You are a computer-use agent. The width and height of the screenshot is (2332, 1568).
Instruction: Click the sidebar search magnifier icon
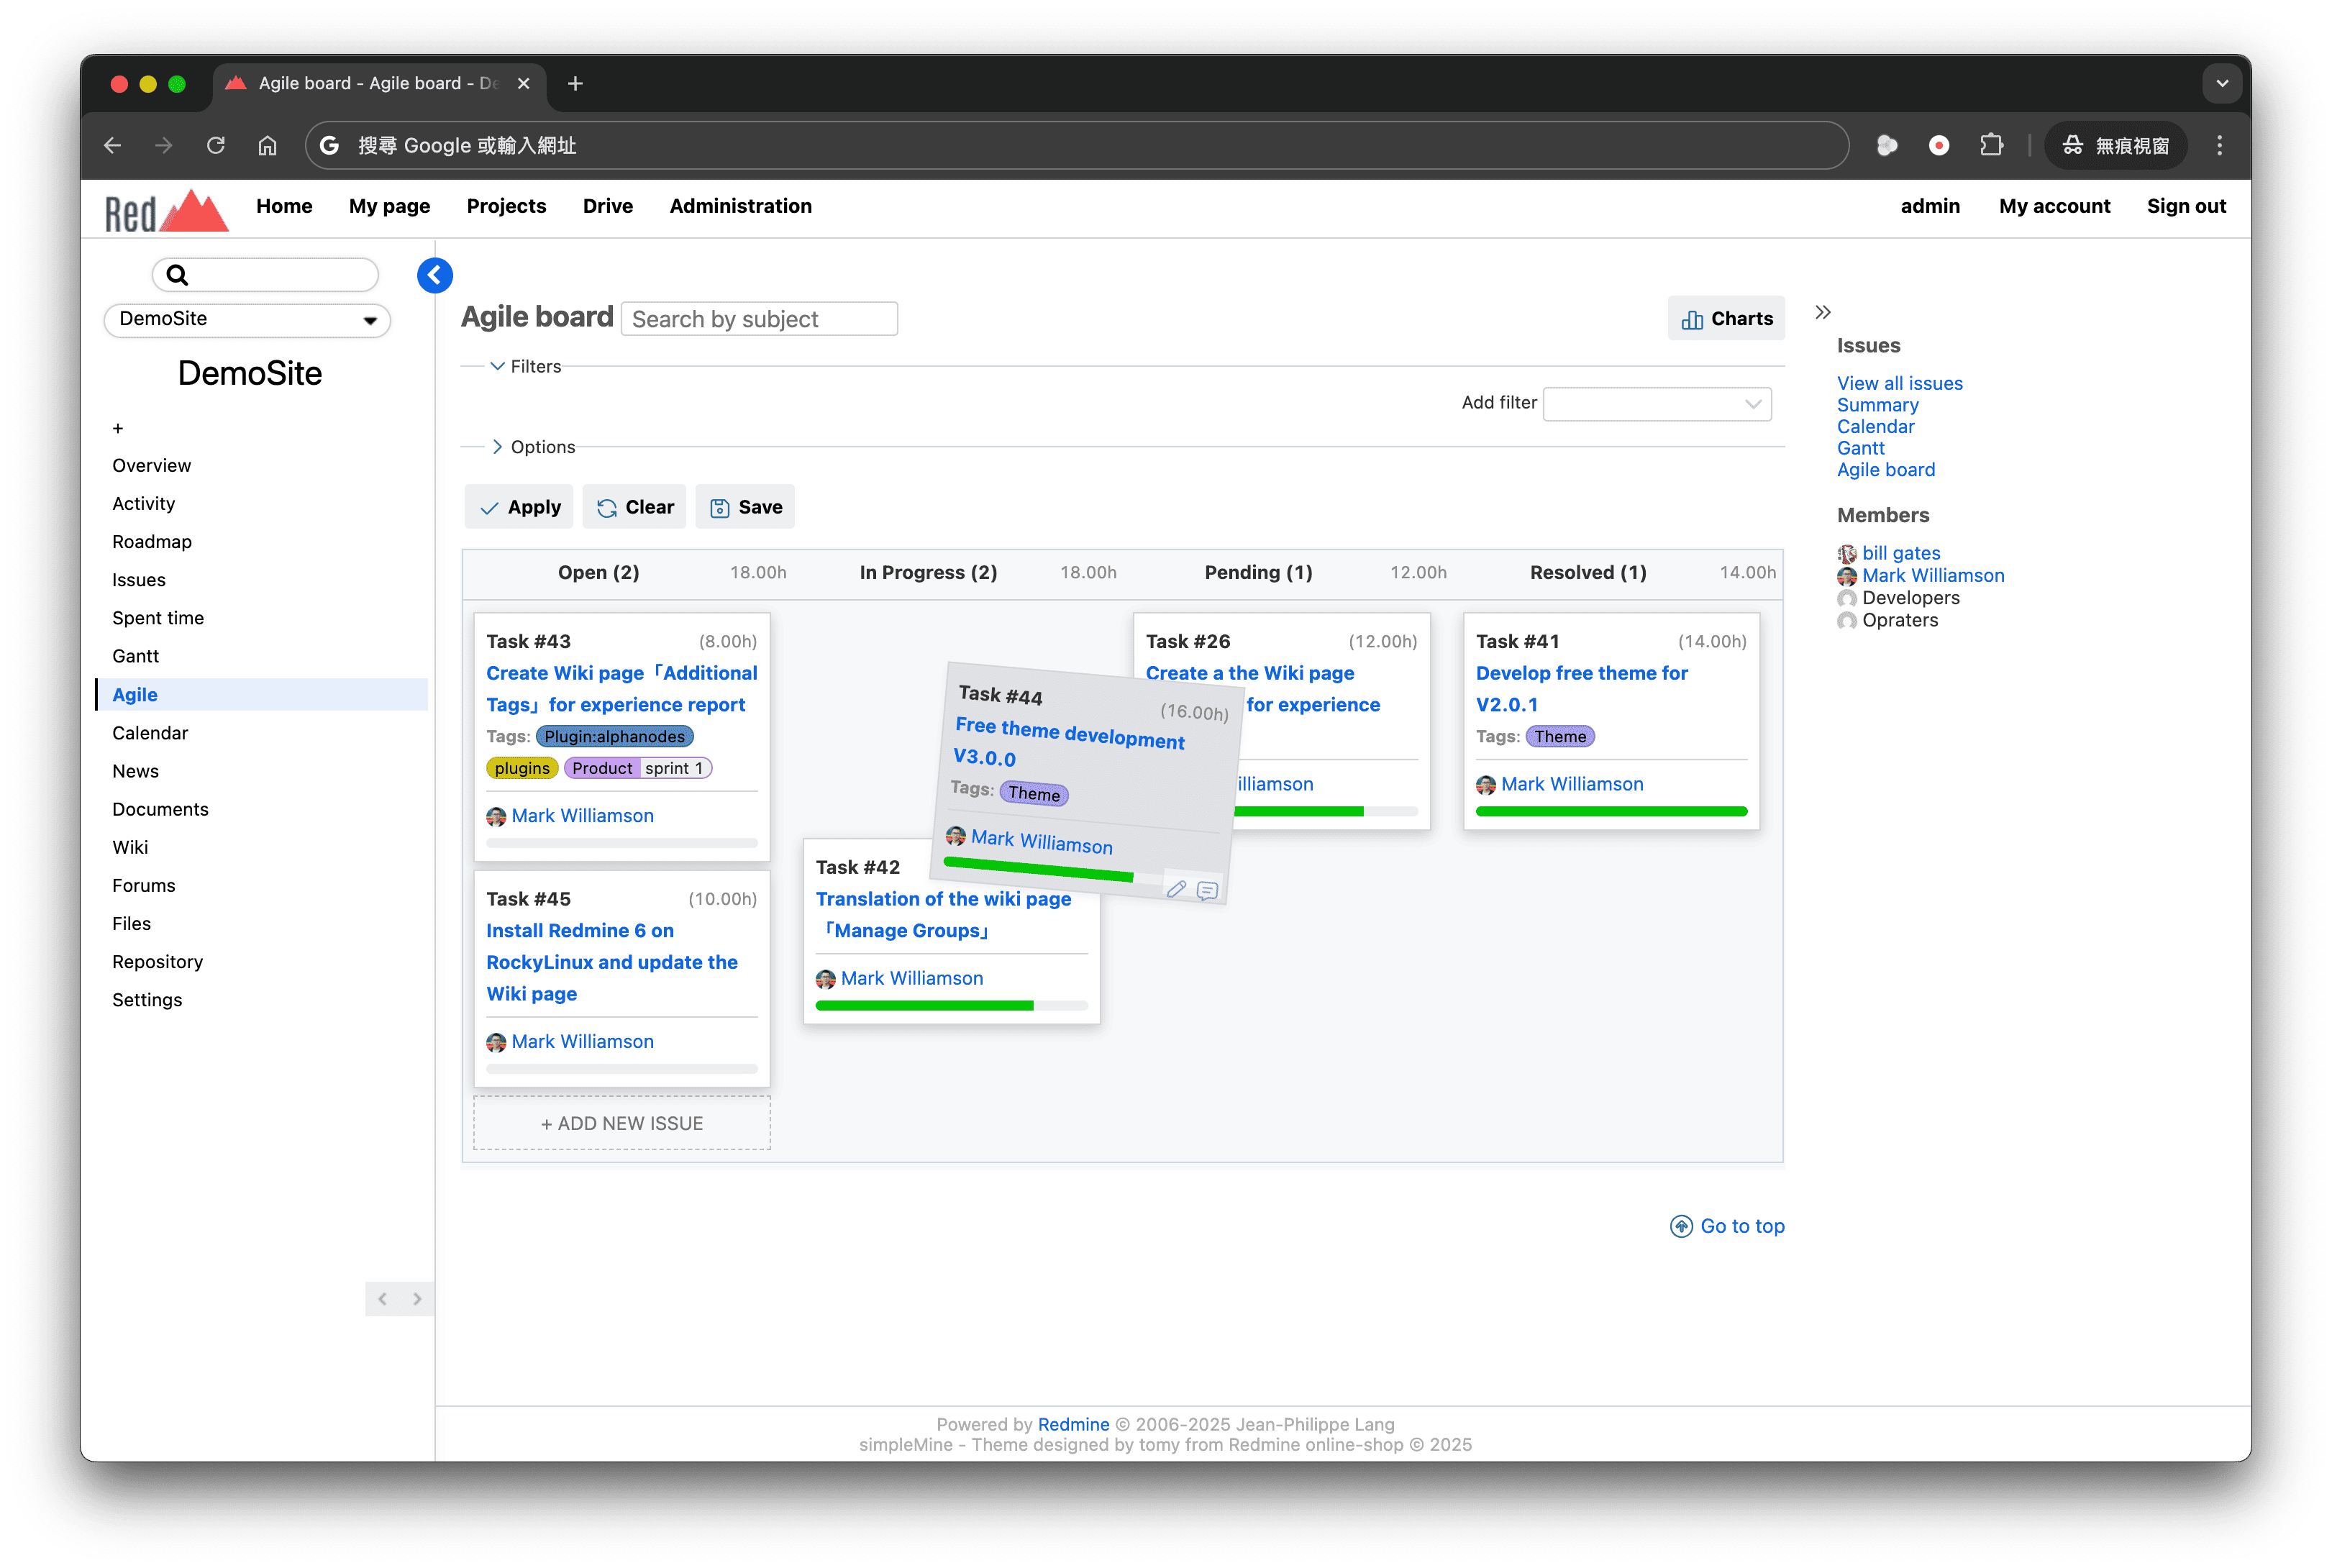click(x=177, y=275)
